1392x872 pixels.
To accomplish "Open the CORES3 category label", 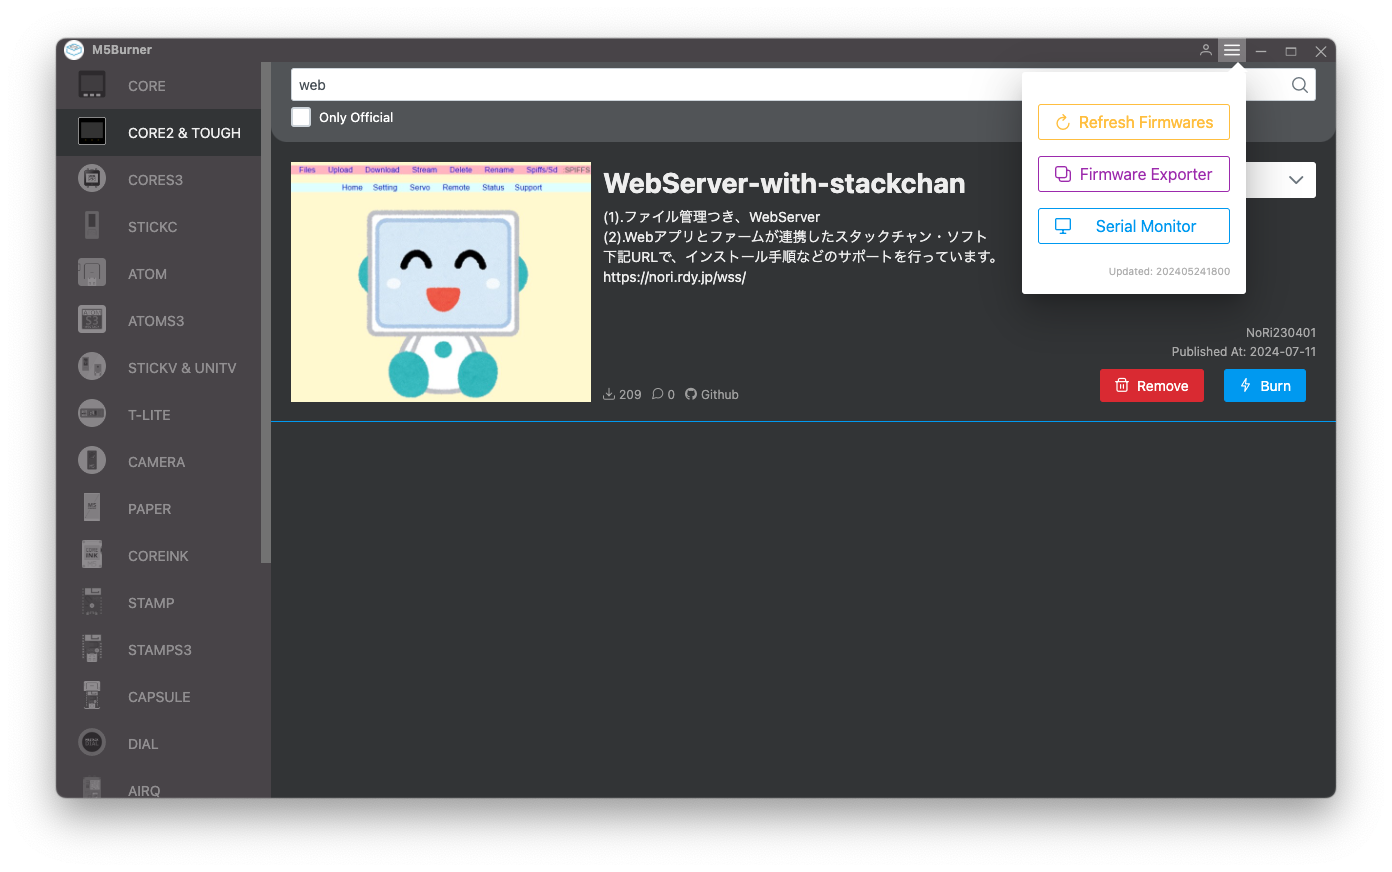I will pos(155,180).
